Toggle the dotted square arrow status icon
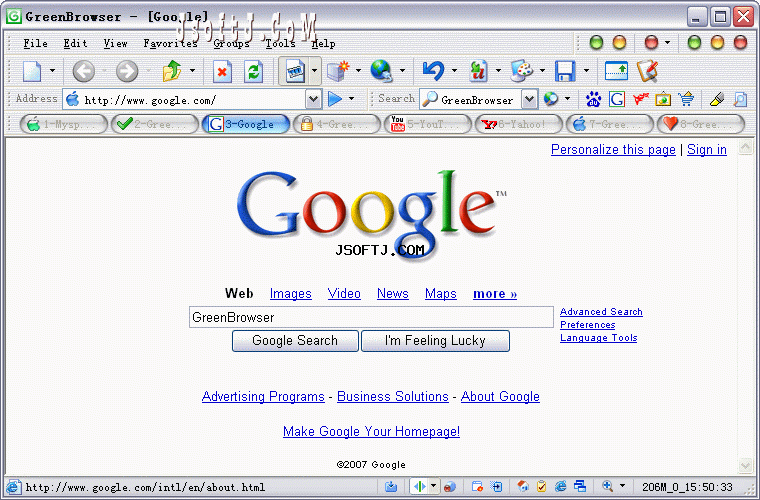Image resolution: width=760 pixels, height=500 pixels. [x=496, y=486]
